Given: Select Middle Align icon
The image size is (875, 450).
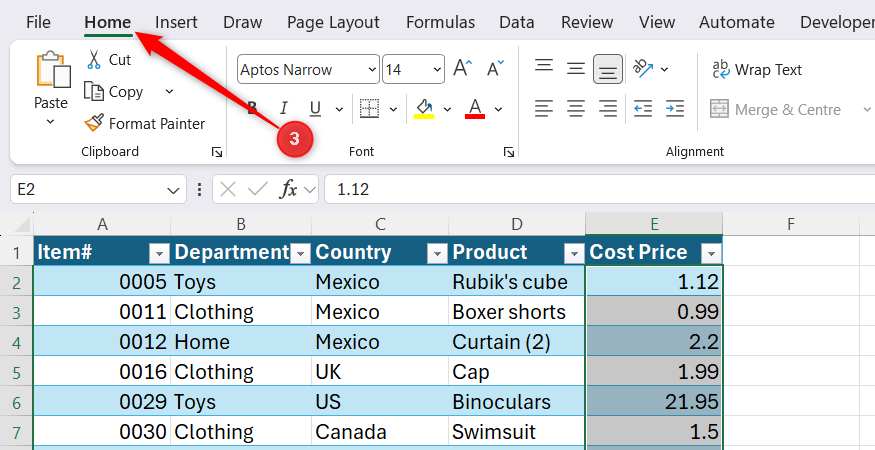Looking at the screenshot, I should pyautogui.click(x=575, y=69).
